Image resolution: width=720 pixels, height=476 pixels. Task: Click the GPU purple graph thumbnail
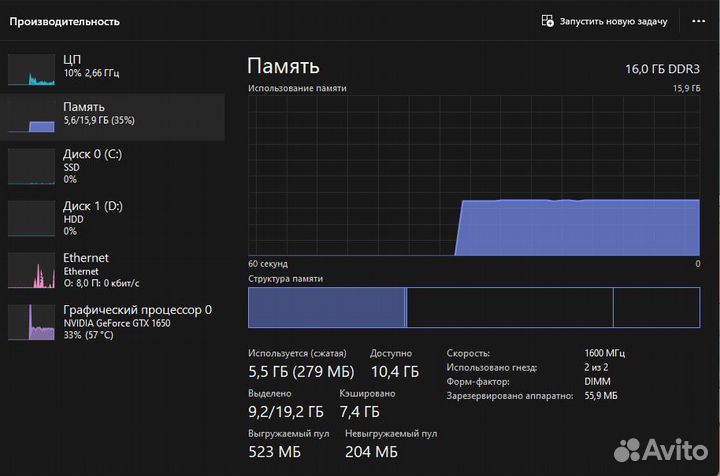[32, 322]
